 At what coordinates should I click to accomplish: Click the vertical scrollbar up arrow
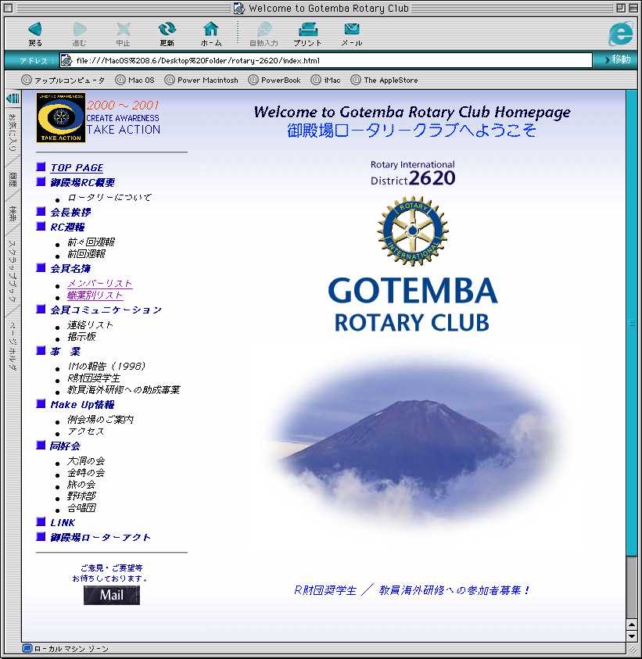[x=632, y=625]
